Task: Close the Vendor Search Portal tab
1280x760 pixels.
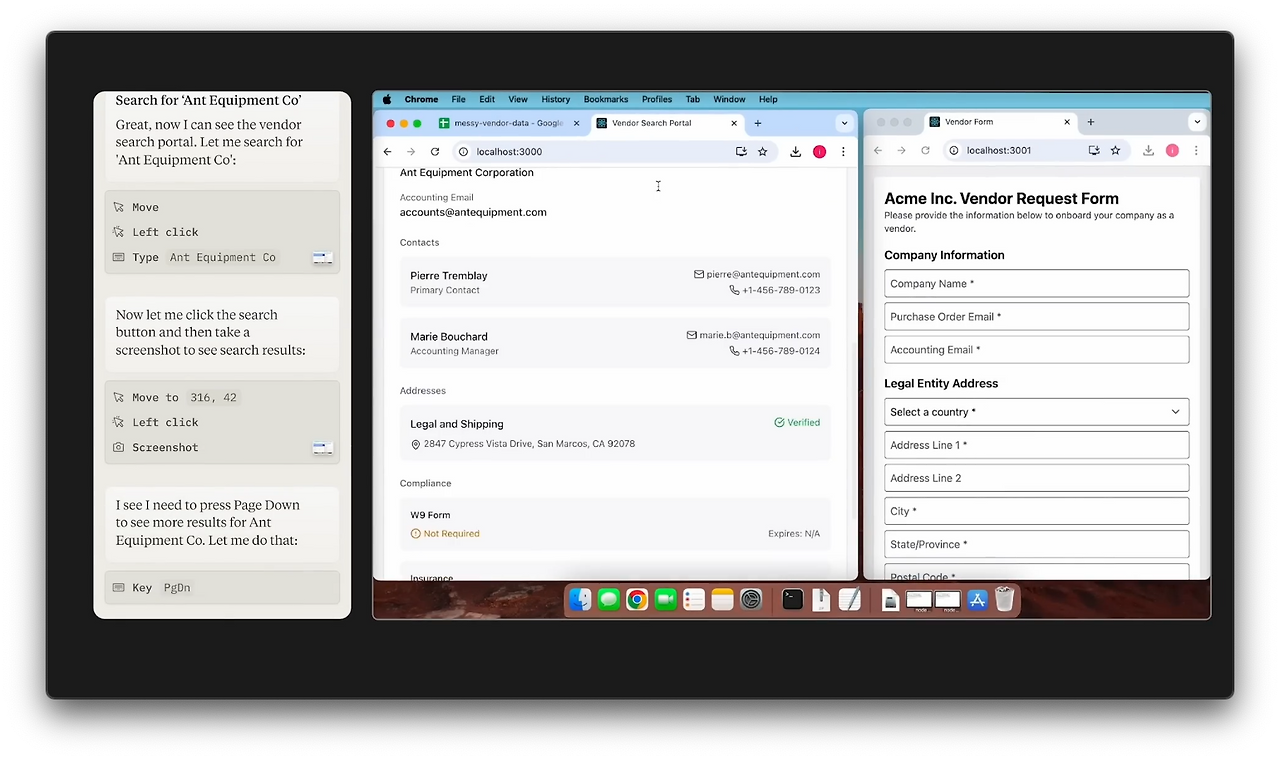Action: coord(734,123)
